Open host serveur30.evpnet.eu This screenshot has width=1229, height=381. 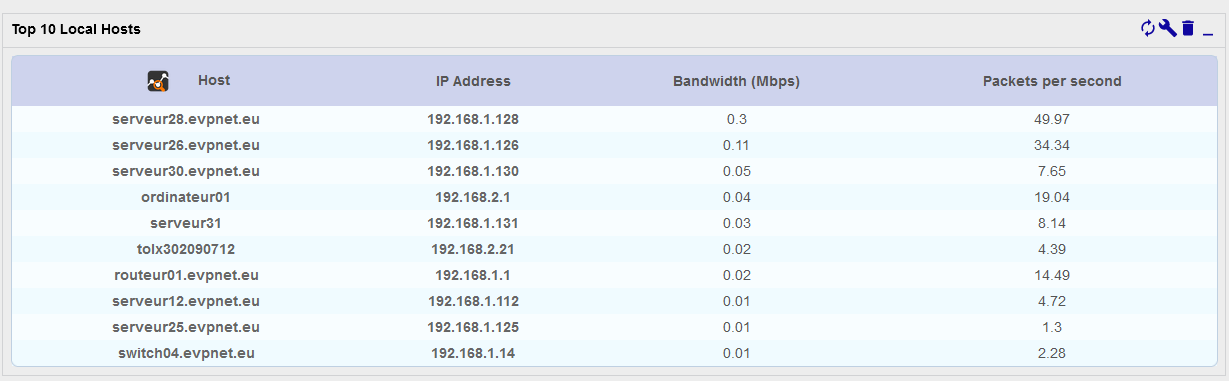[x=186, y=171]
